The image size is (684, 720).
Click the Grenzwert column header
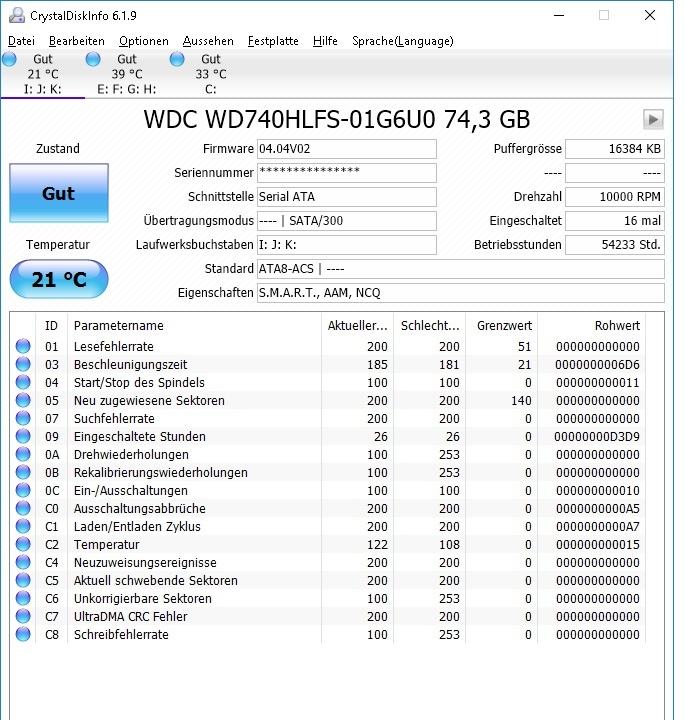tap(502, 326)
